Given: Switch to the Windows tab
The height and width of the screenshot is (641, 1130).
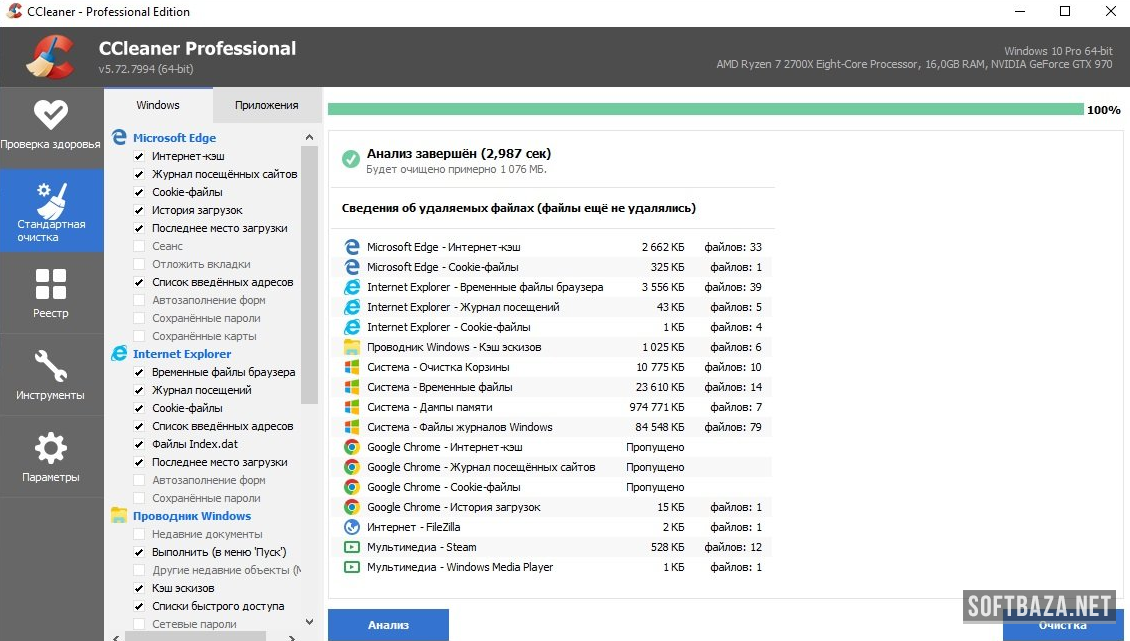Looking at the screenshot, I should pyautogui.click(x=158, y=105).
